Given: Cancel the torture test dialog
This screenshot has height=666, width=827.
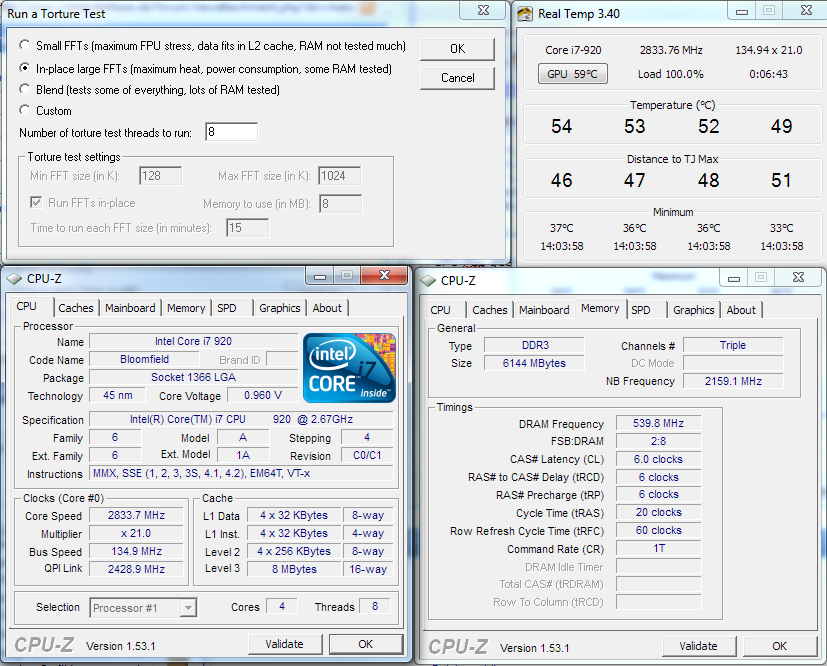Looking at the screenshot, I should pyautogui.click(x=457, y=78).
